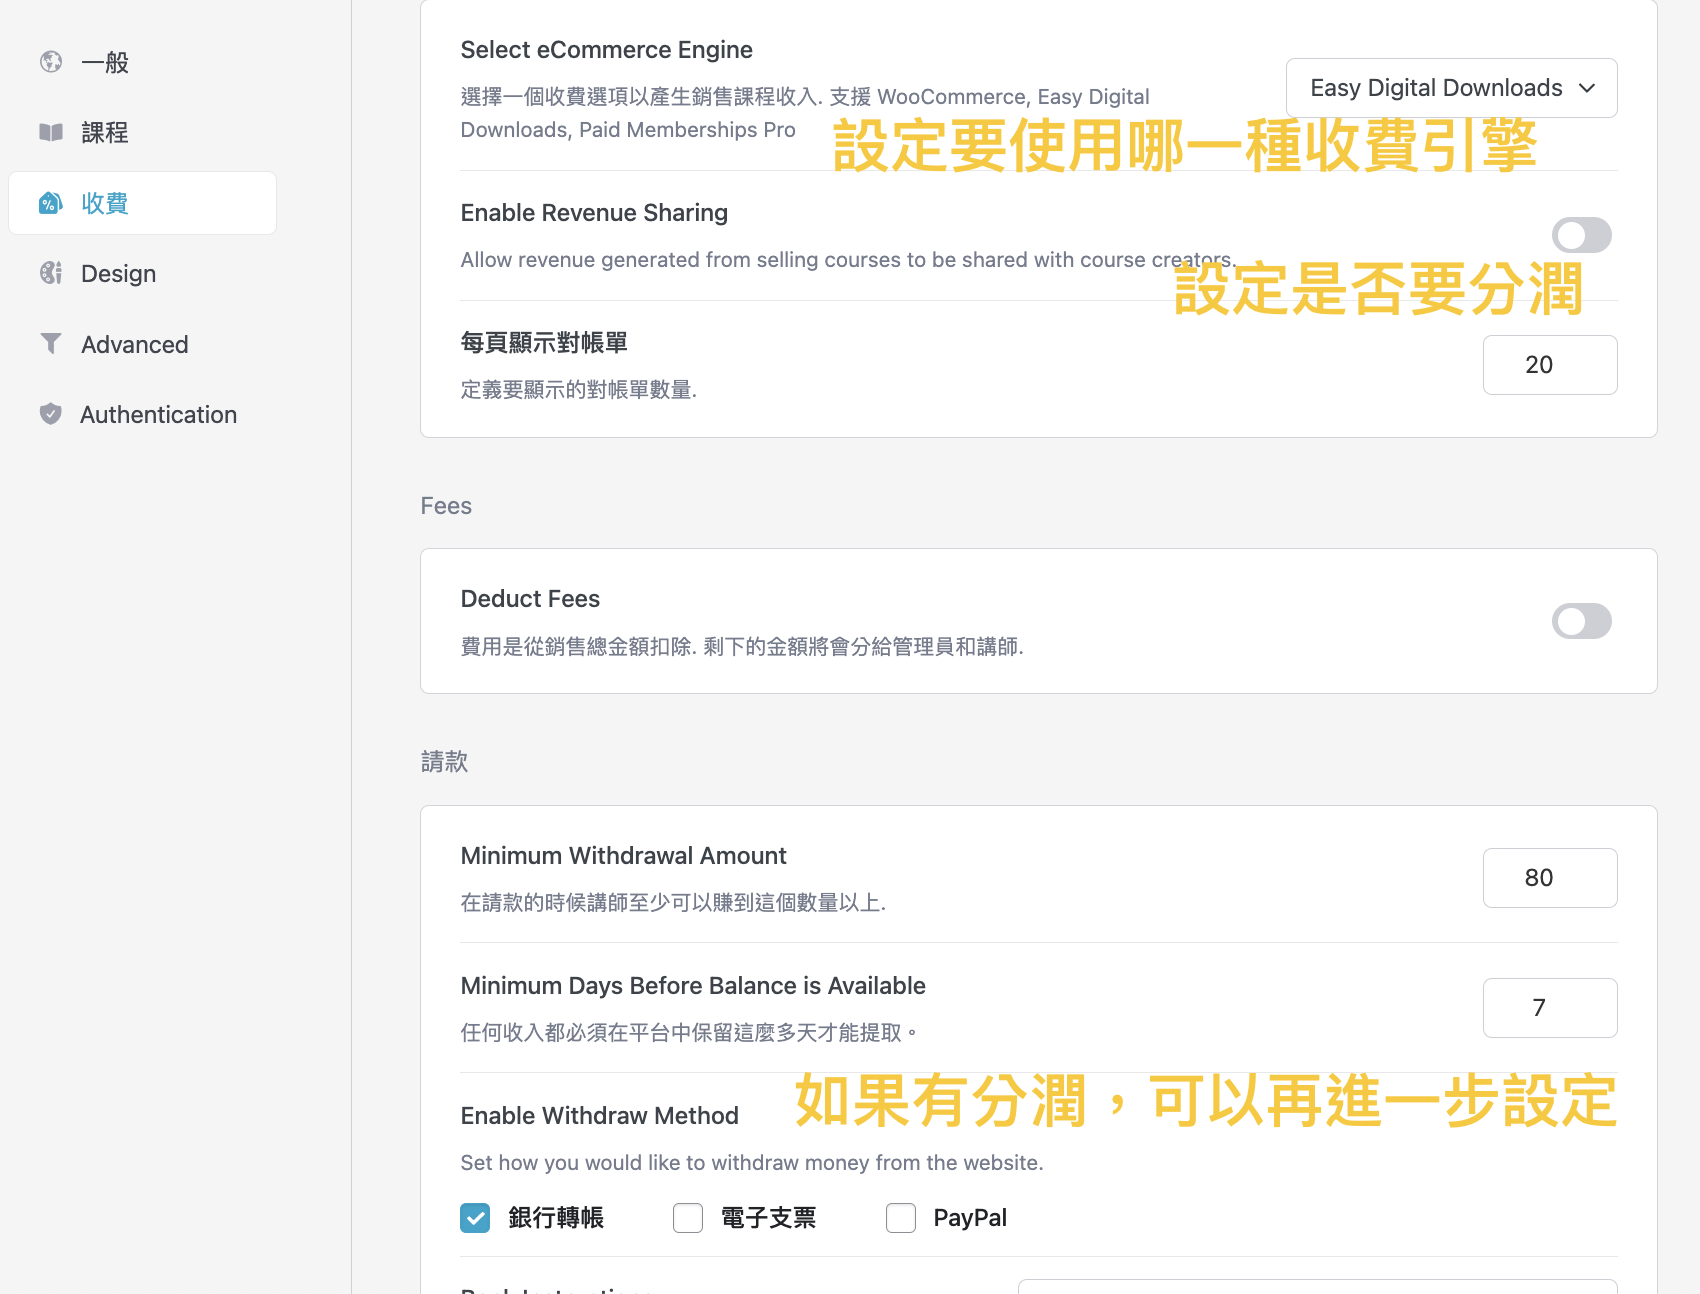The width and height of the screenshot is (1700, 1294).
Task: Check the 電子支票 withdraw option
Action: 688,1218
